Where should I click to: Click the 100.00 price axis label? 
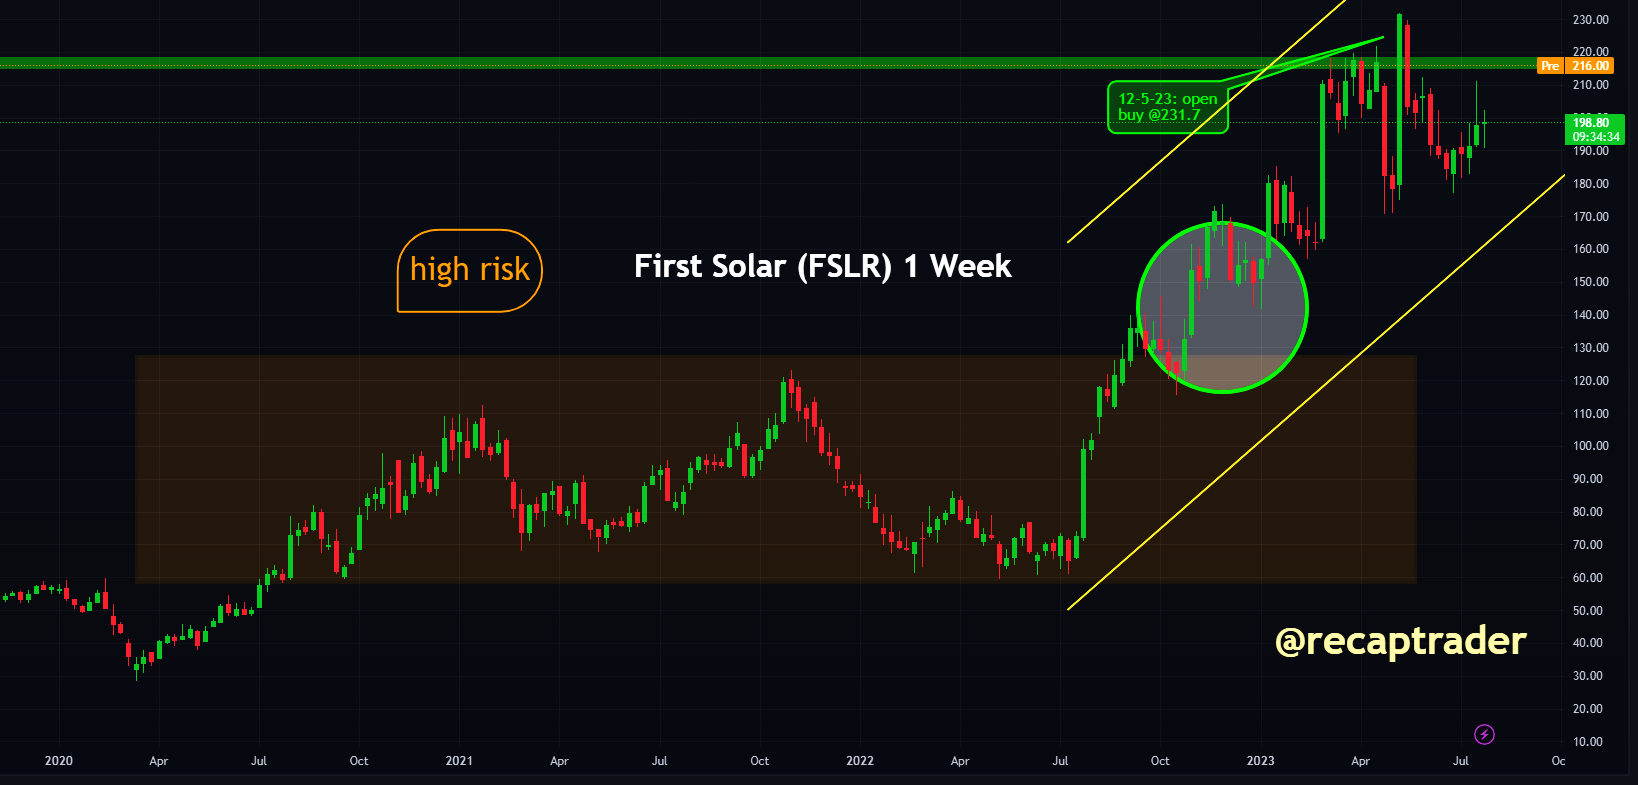(1590, 446)
